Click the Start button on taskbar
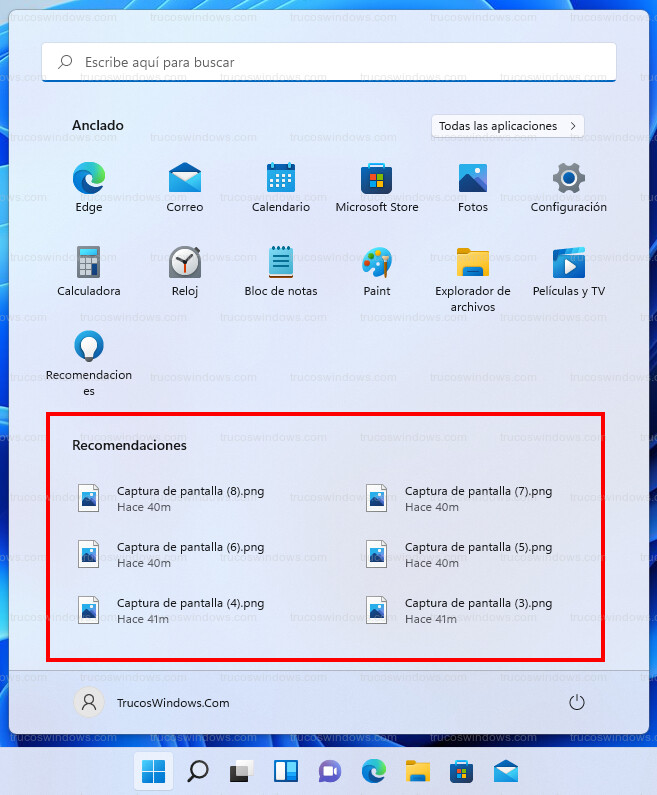Image resolution: width=657 pixels, height=795 pixels. click(154, 771)
